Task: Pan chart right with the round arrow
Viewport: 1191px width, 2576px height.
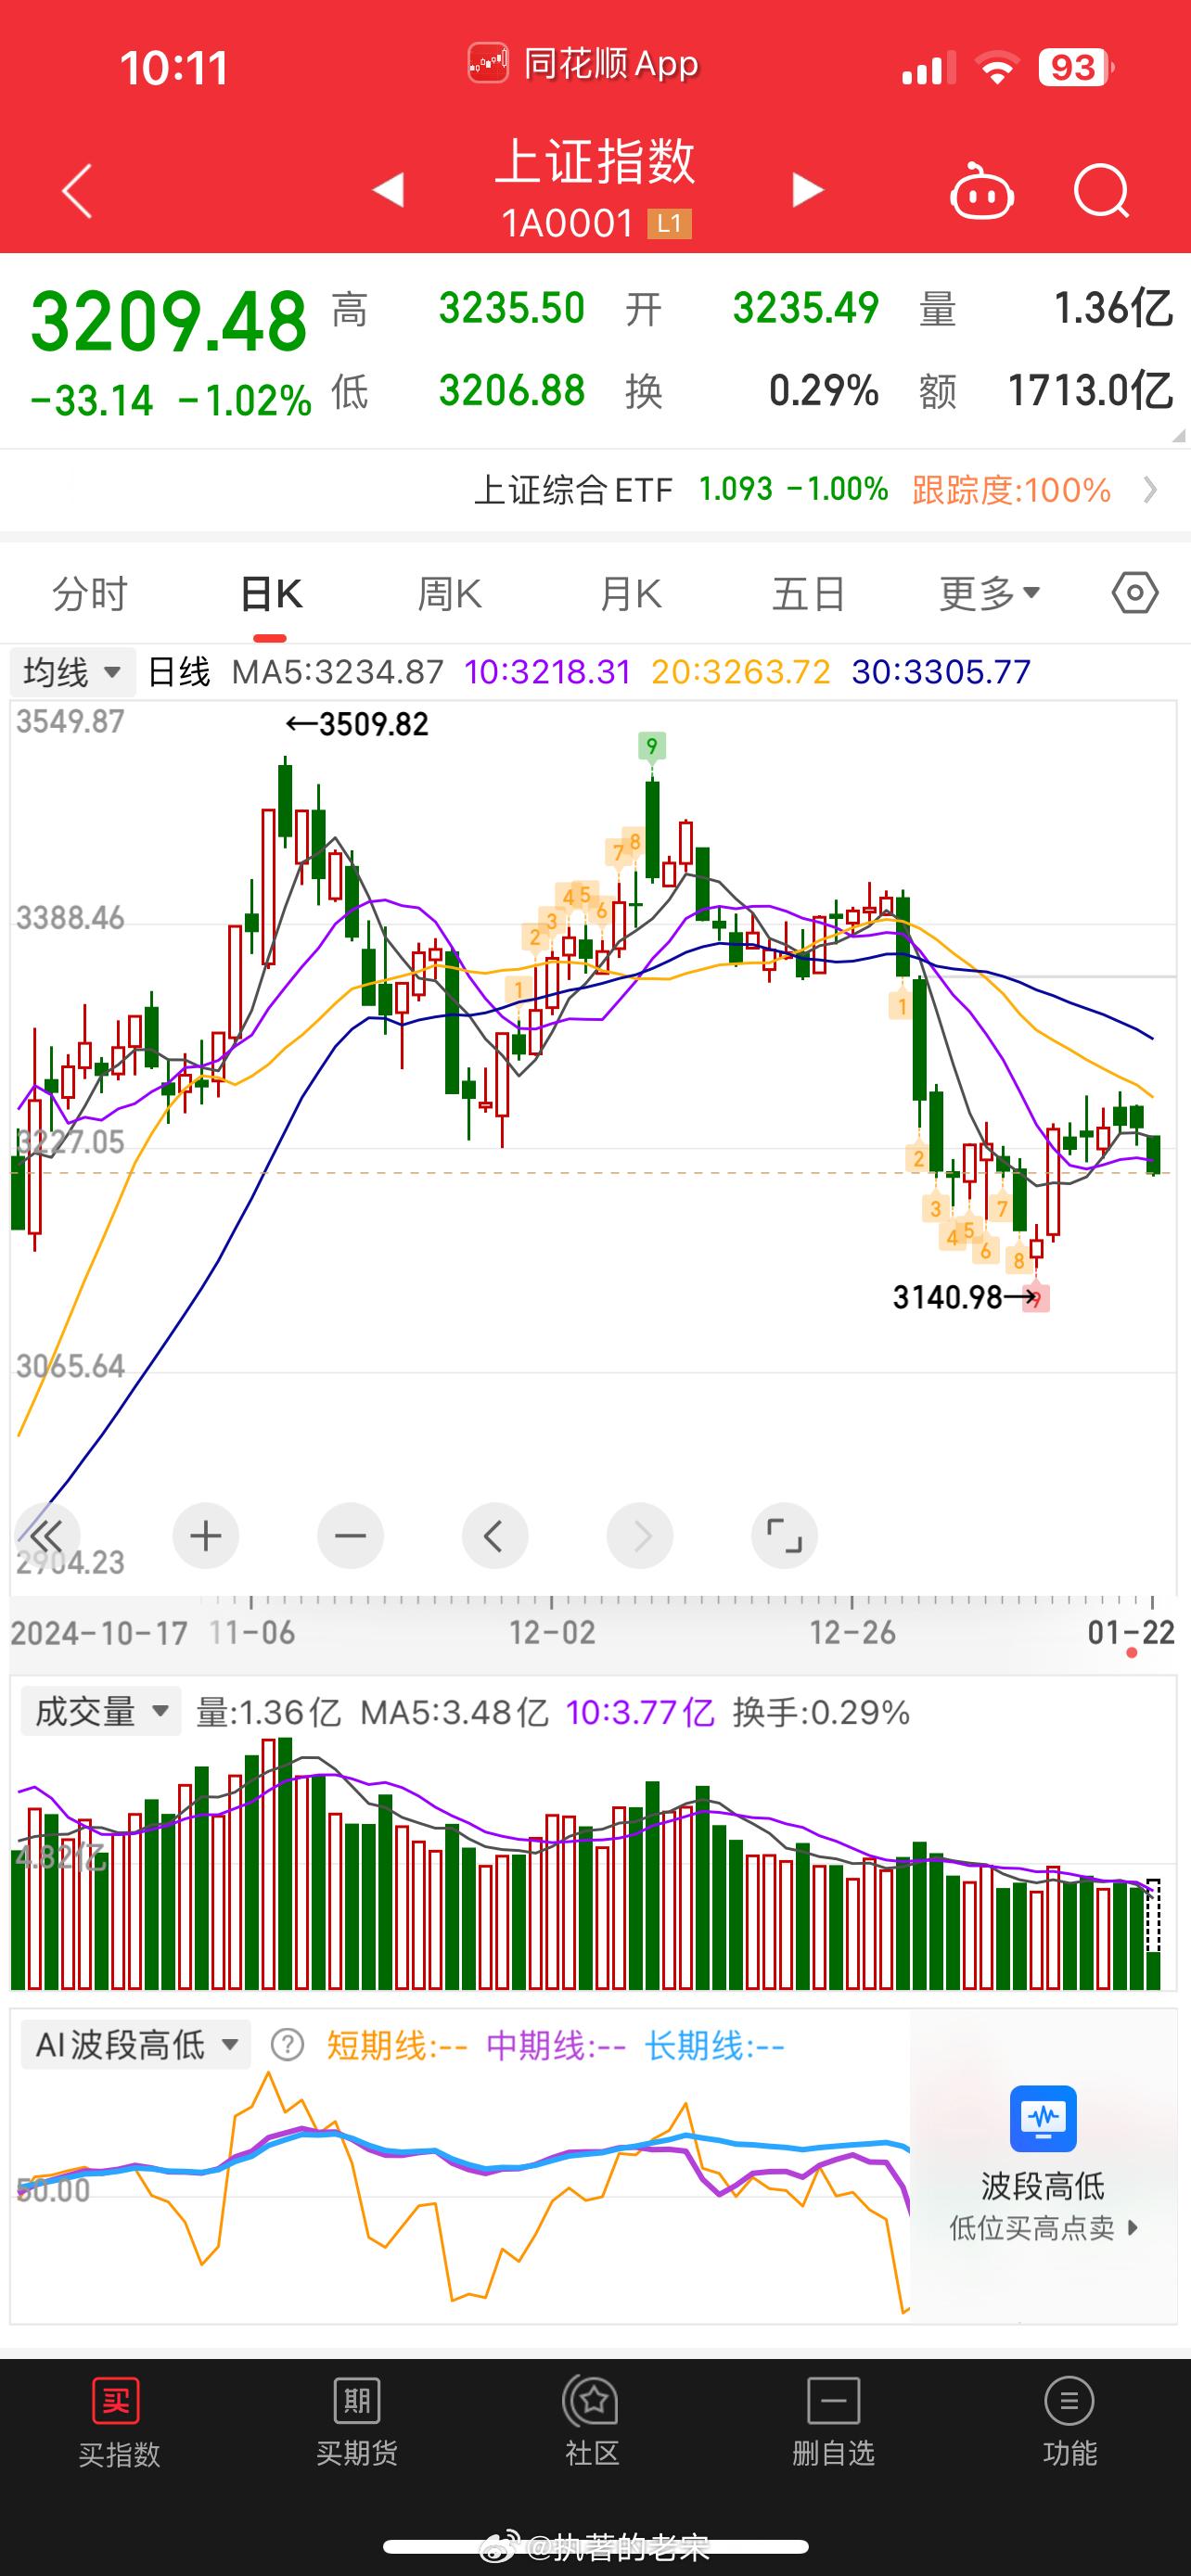Action: [639, 1535]
